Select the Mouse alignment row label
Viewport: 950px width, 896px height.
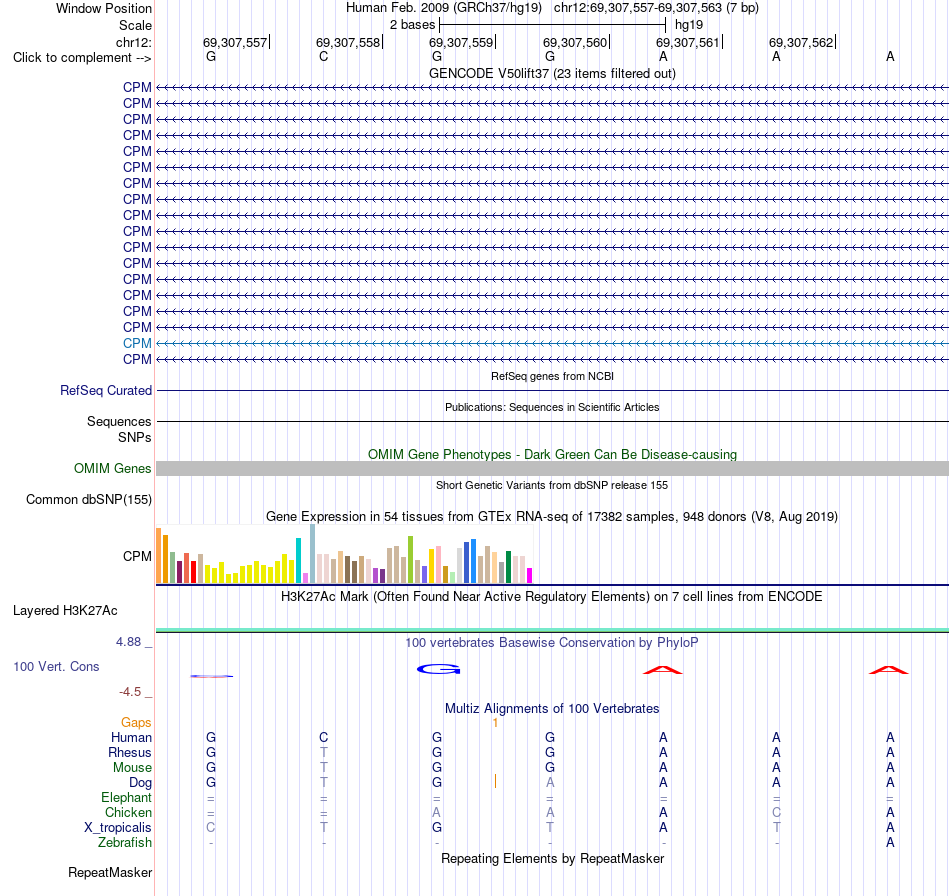click(132, 768)
